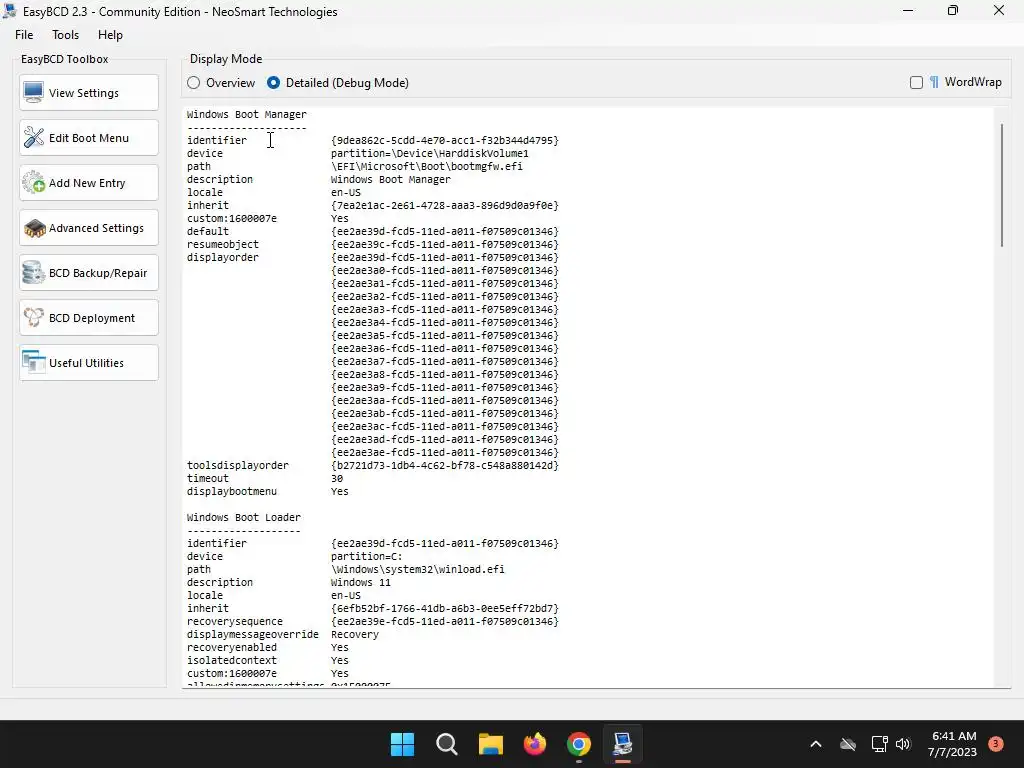Screen dimensions: 1024x768
Task: Click the vertical scrollbar thumb in the settings view
Action: click(x=1002, y=185)
